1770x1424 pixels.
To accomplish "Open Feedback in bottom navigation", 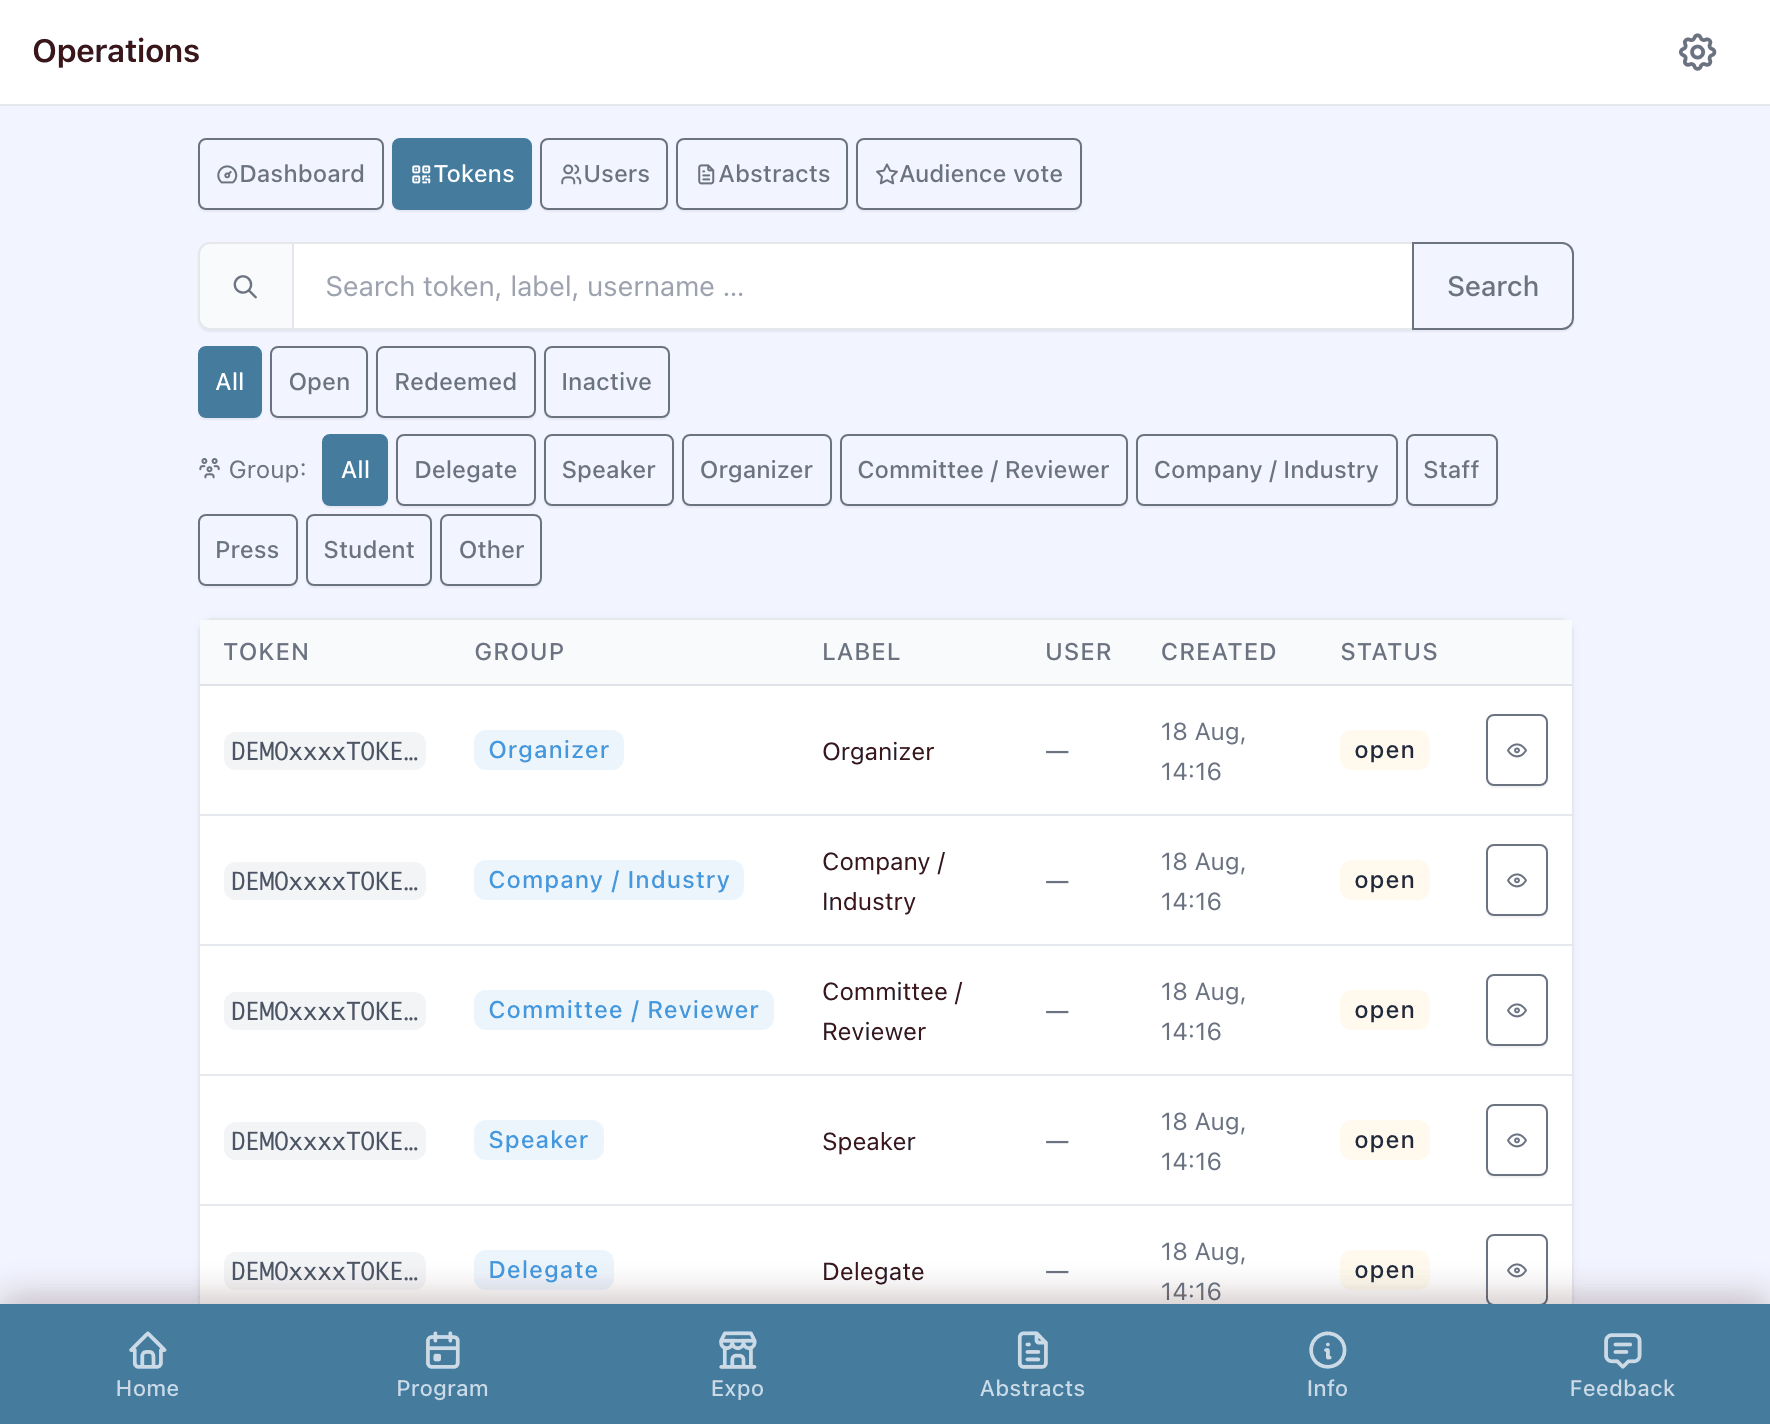I will 1622,1364.
